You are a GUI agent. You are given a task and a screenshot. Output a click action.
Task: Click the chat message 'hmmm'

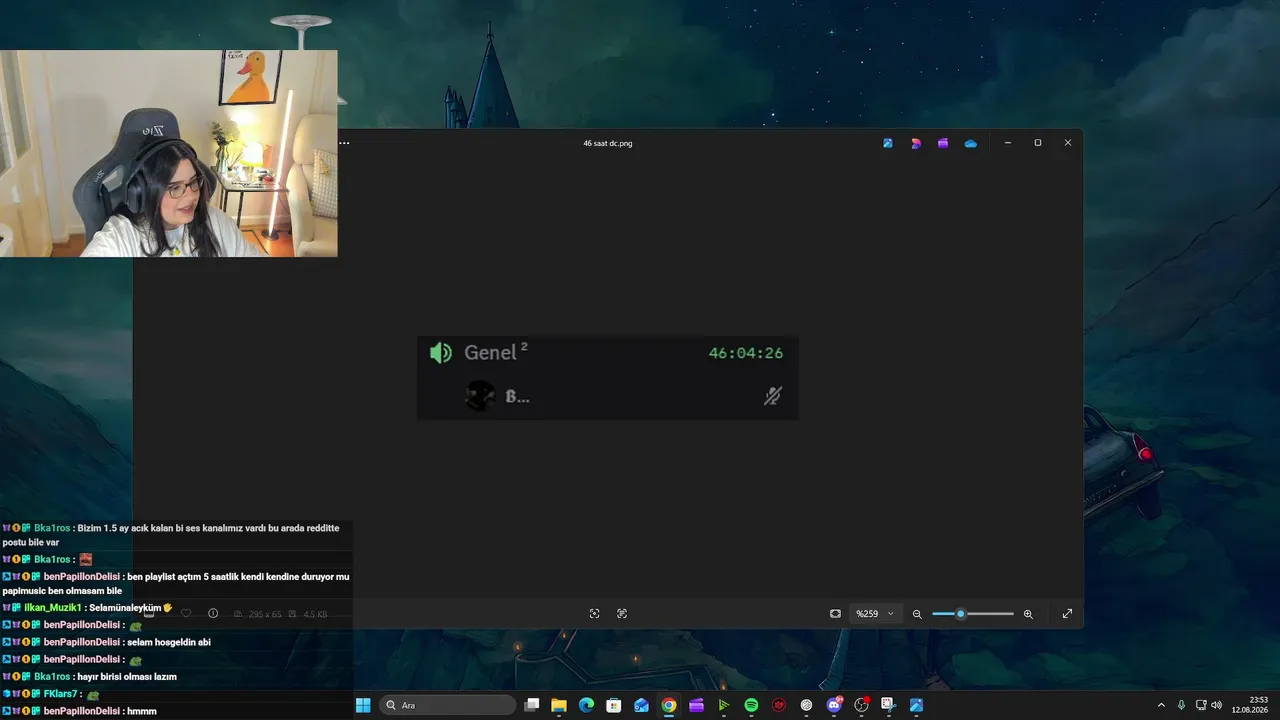(x=141, y=711)
